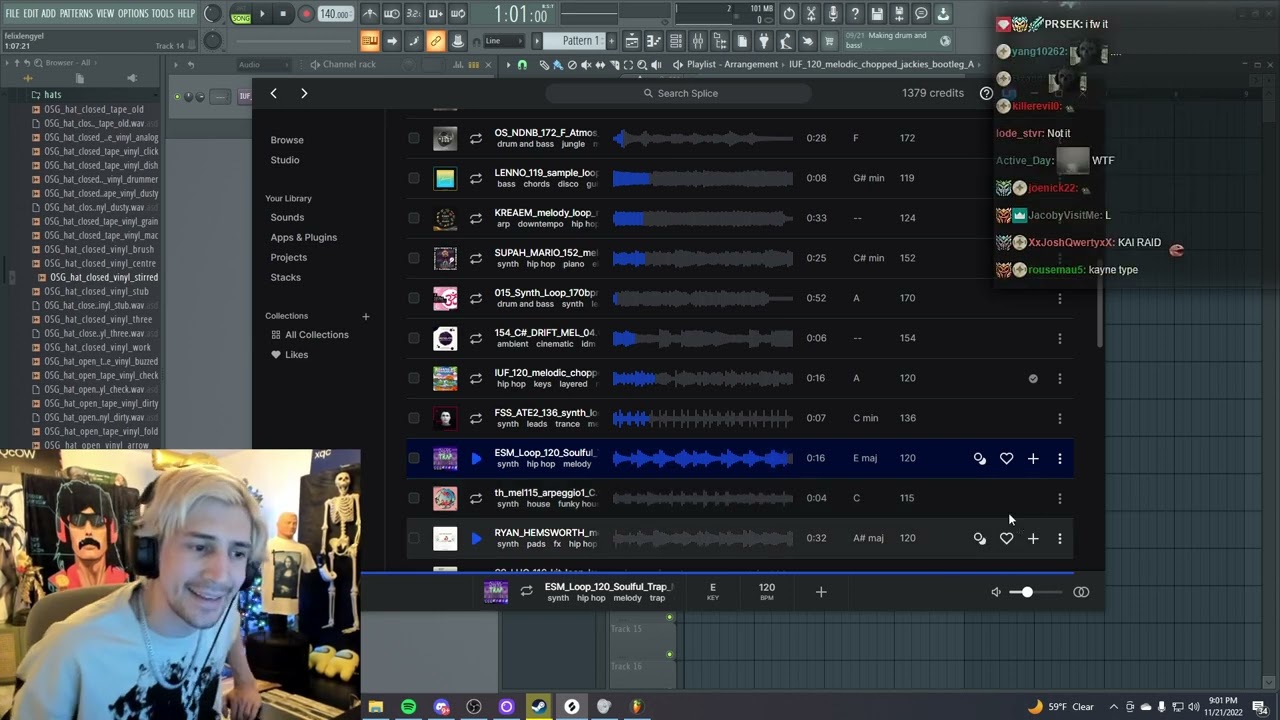Play the RYAN_HEMSWORTH sample
This screenshot has width=1280, height=720.
coord(476,538)
